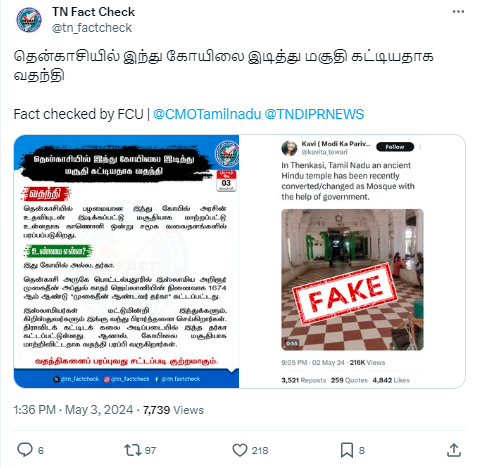Open the FAKE-stamped video thumbnail
This screenshot has height=468, width=477.
[x=352, y=280]
